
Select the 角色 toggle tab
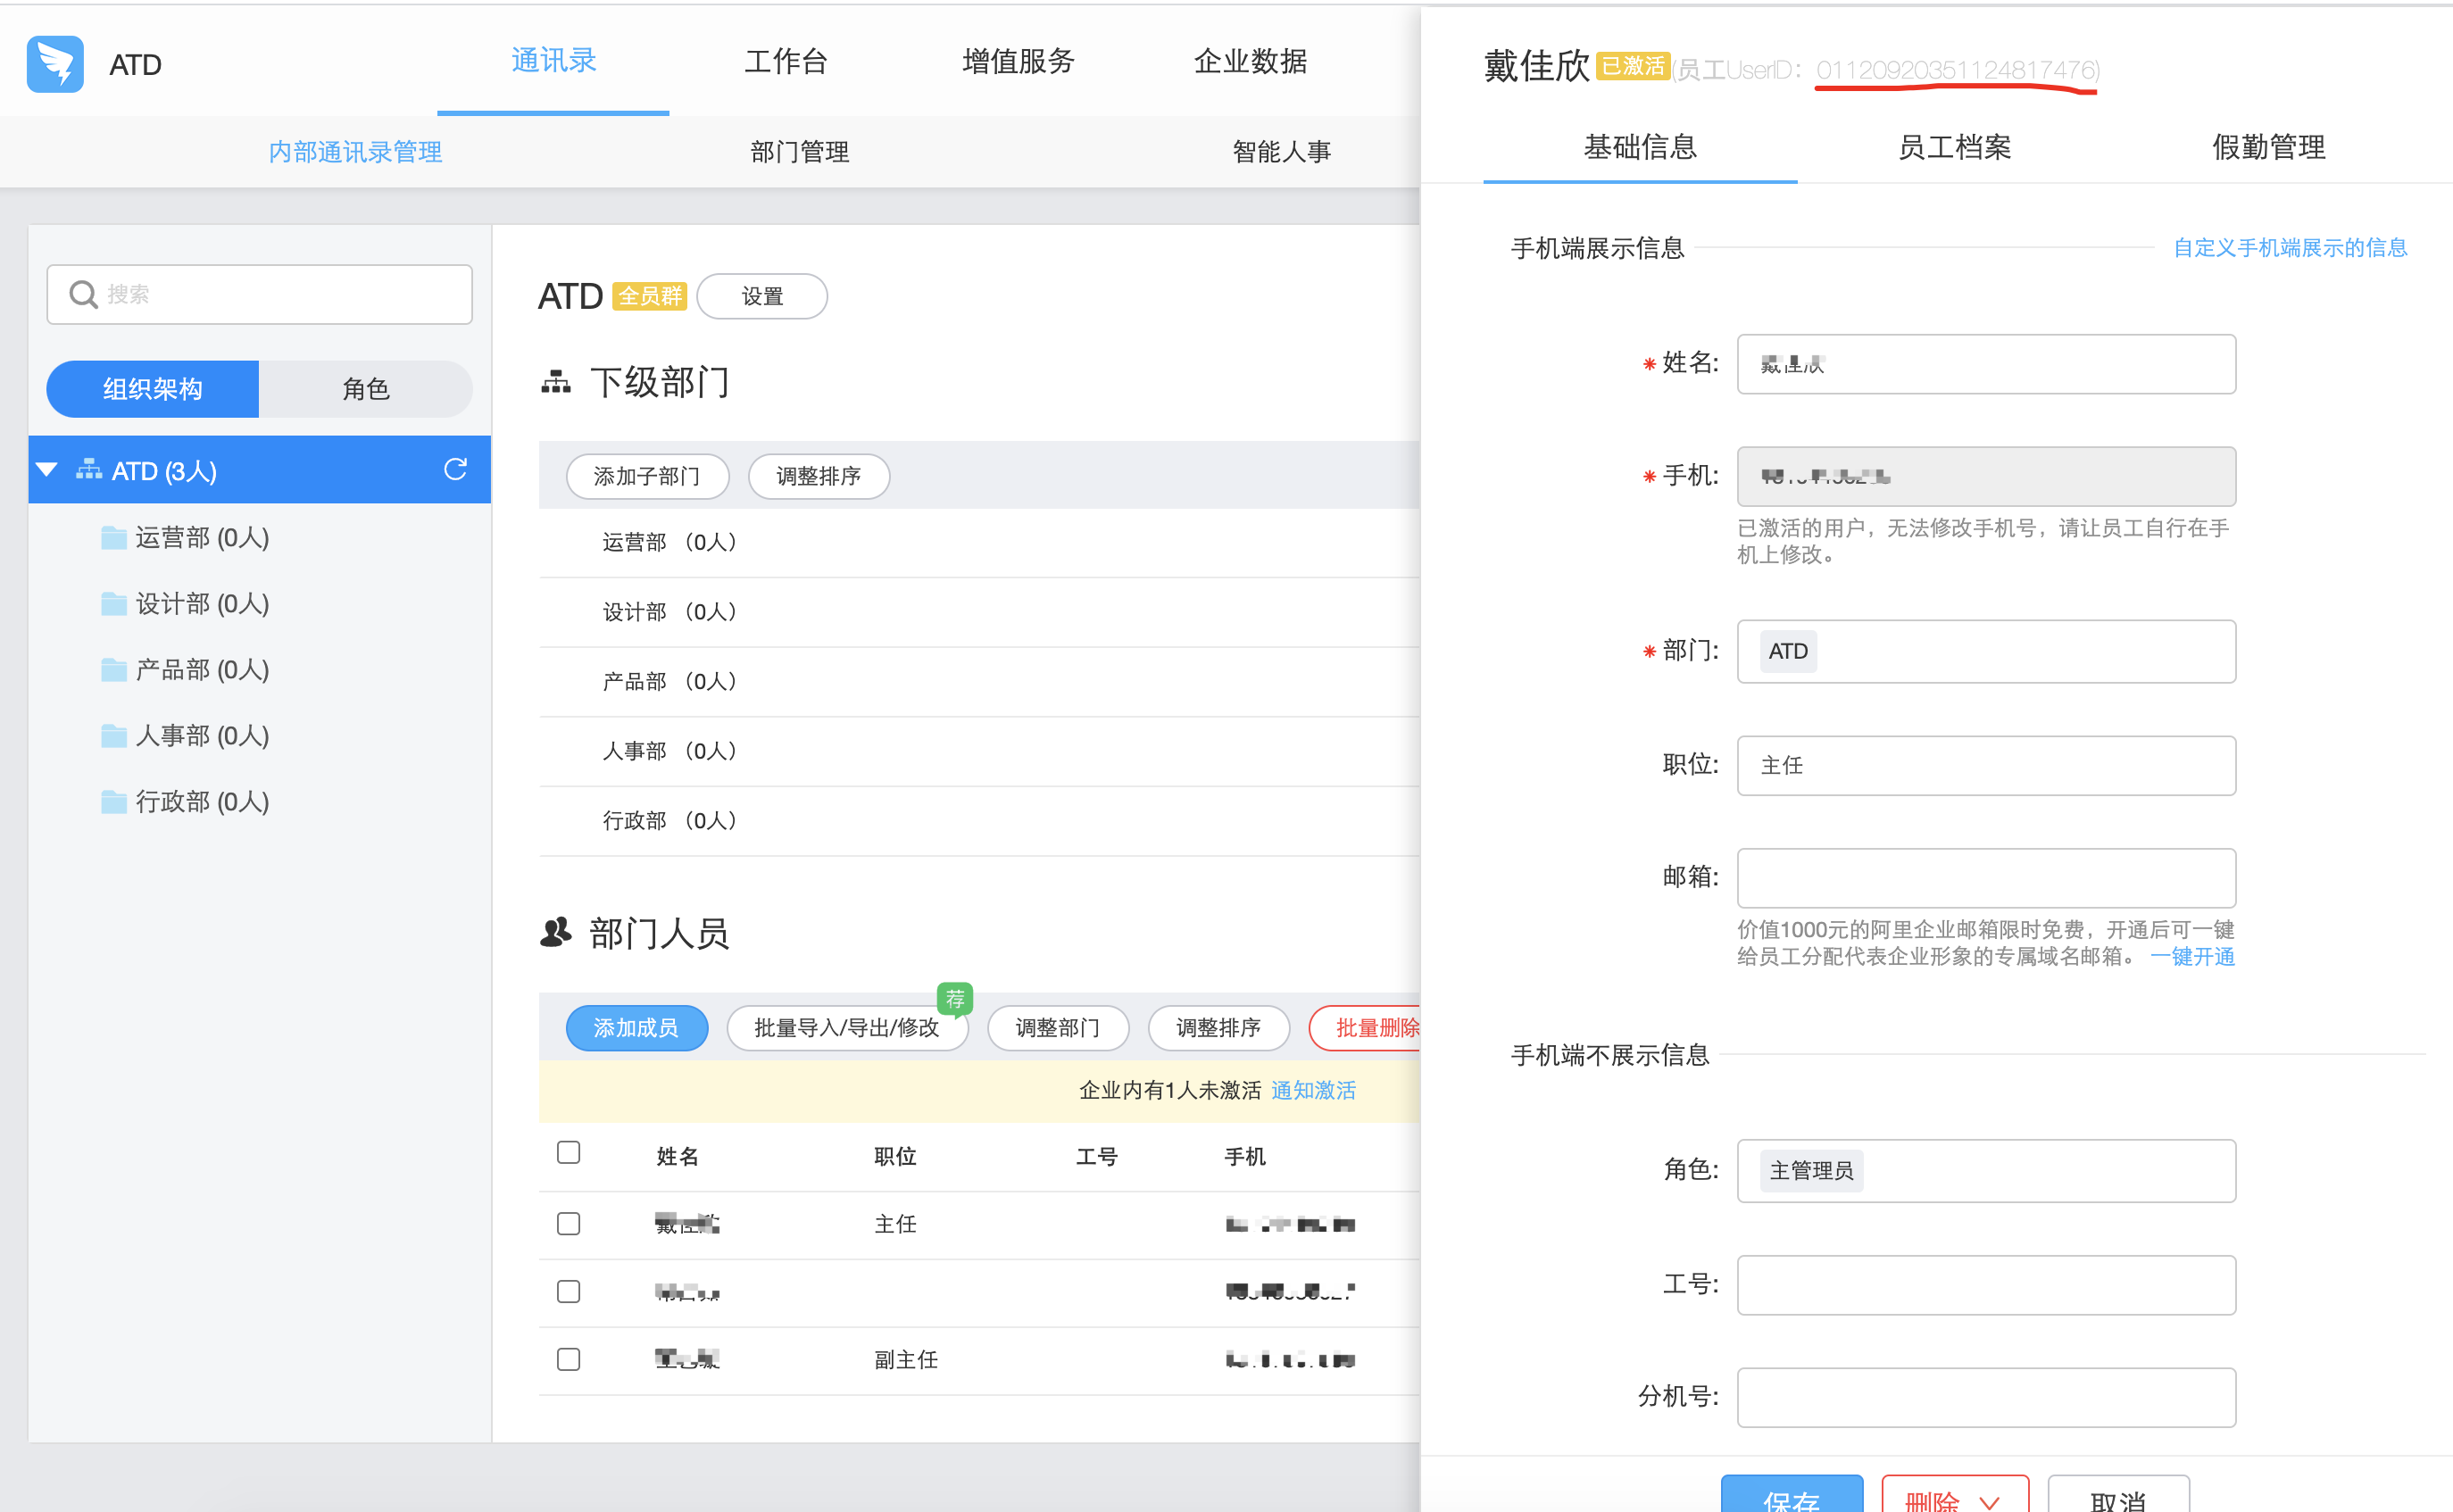[365, 389]
